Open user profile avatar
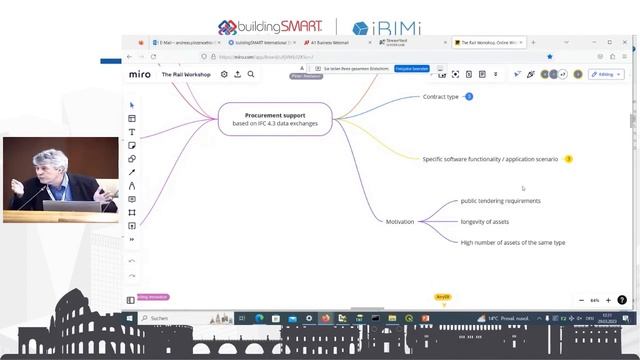 [578, 74]
